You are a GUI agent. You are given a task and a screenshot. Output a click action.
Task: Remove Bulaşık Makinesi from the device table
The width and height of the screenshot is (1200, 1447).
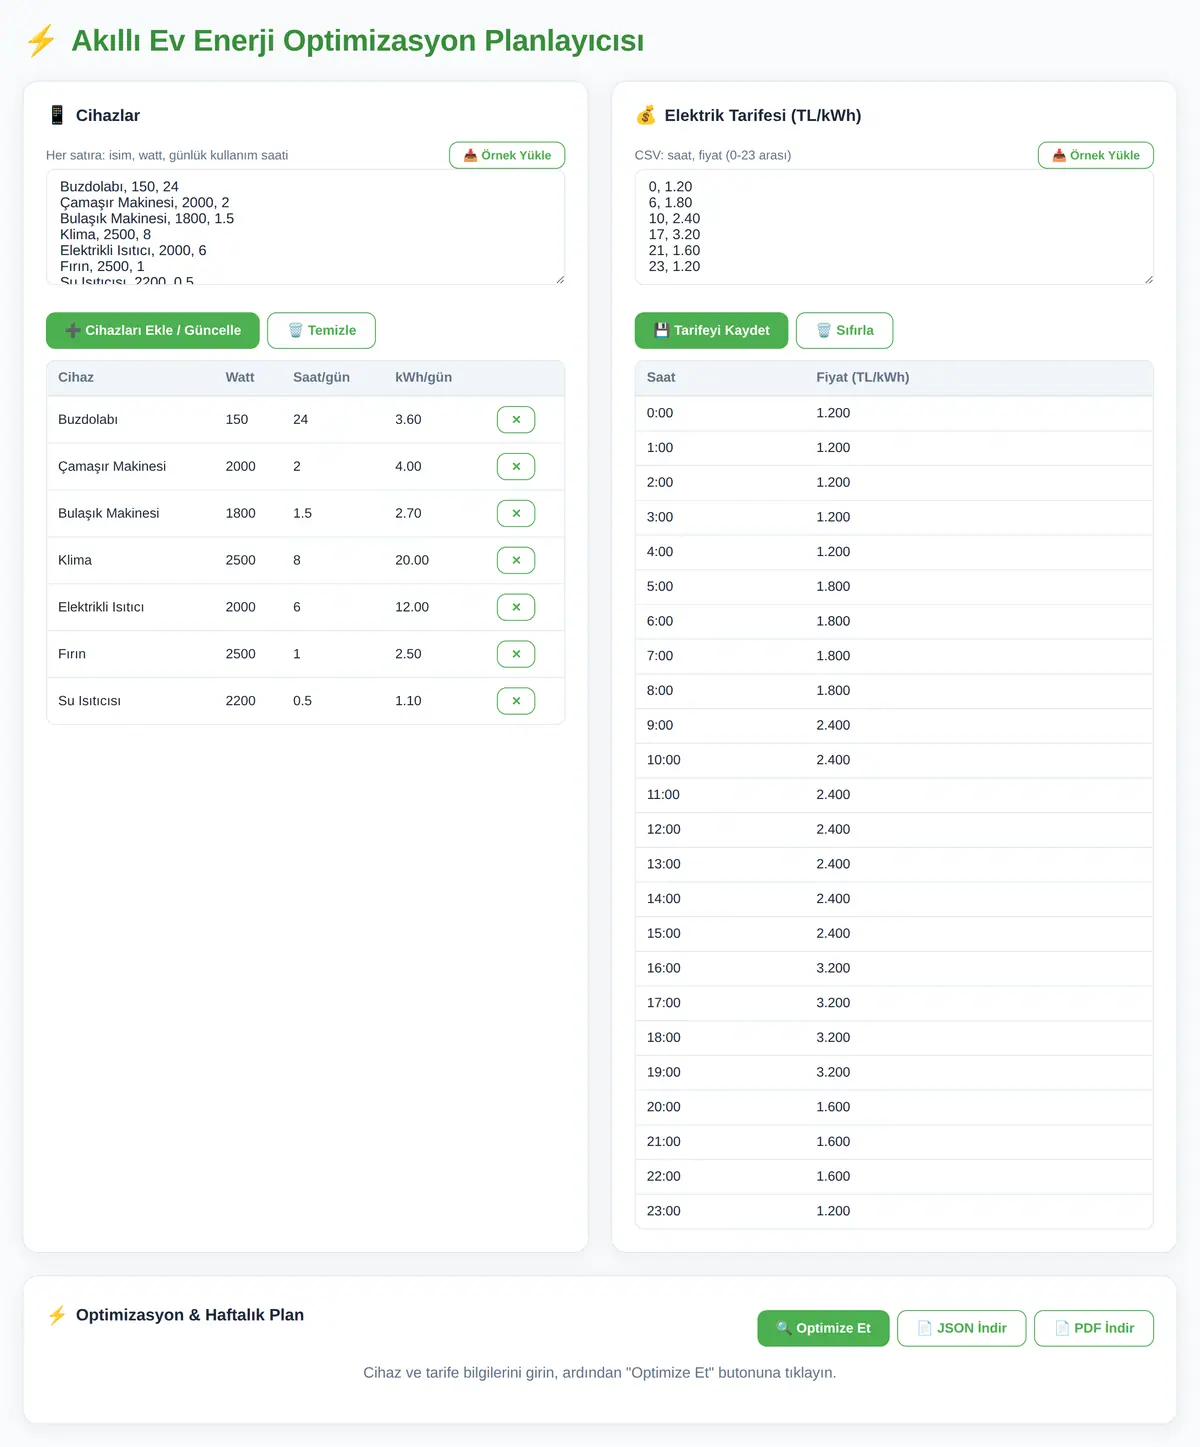516,514
